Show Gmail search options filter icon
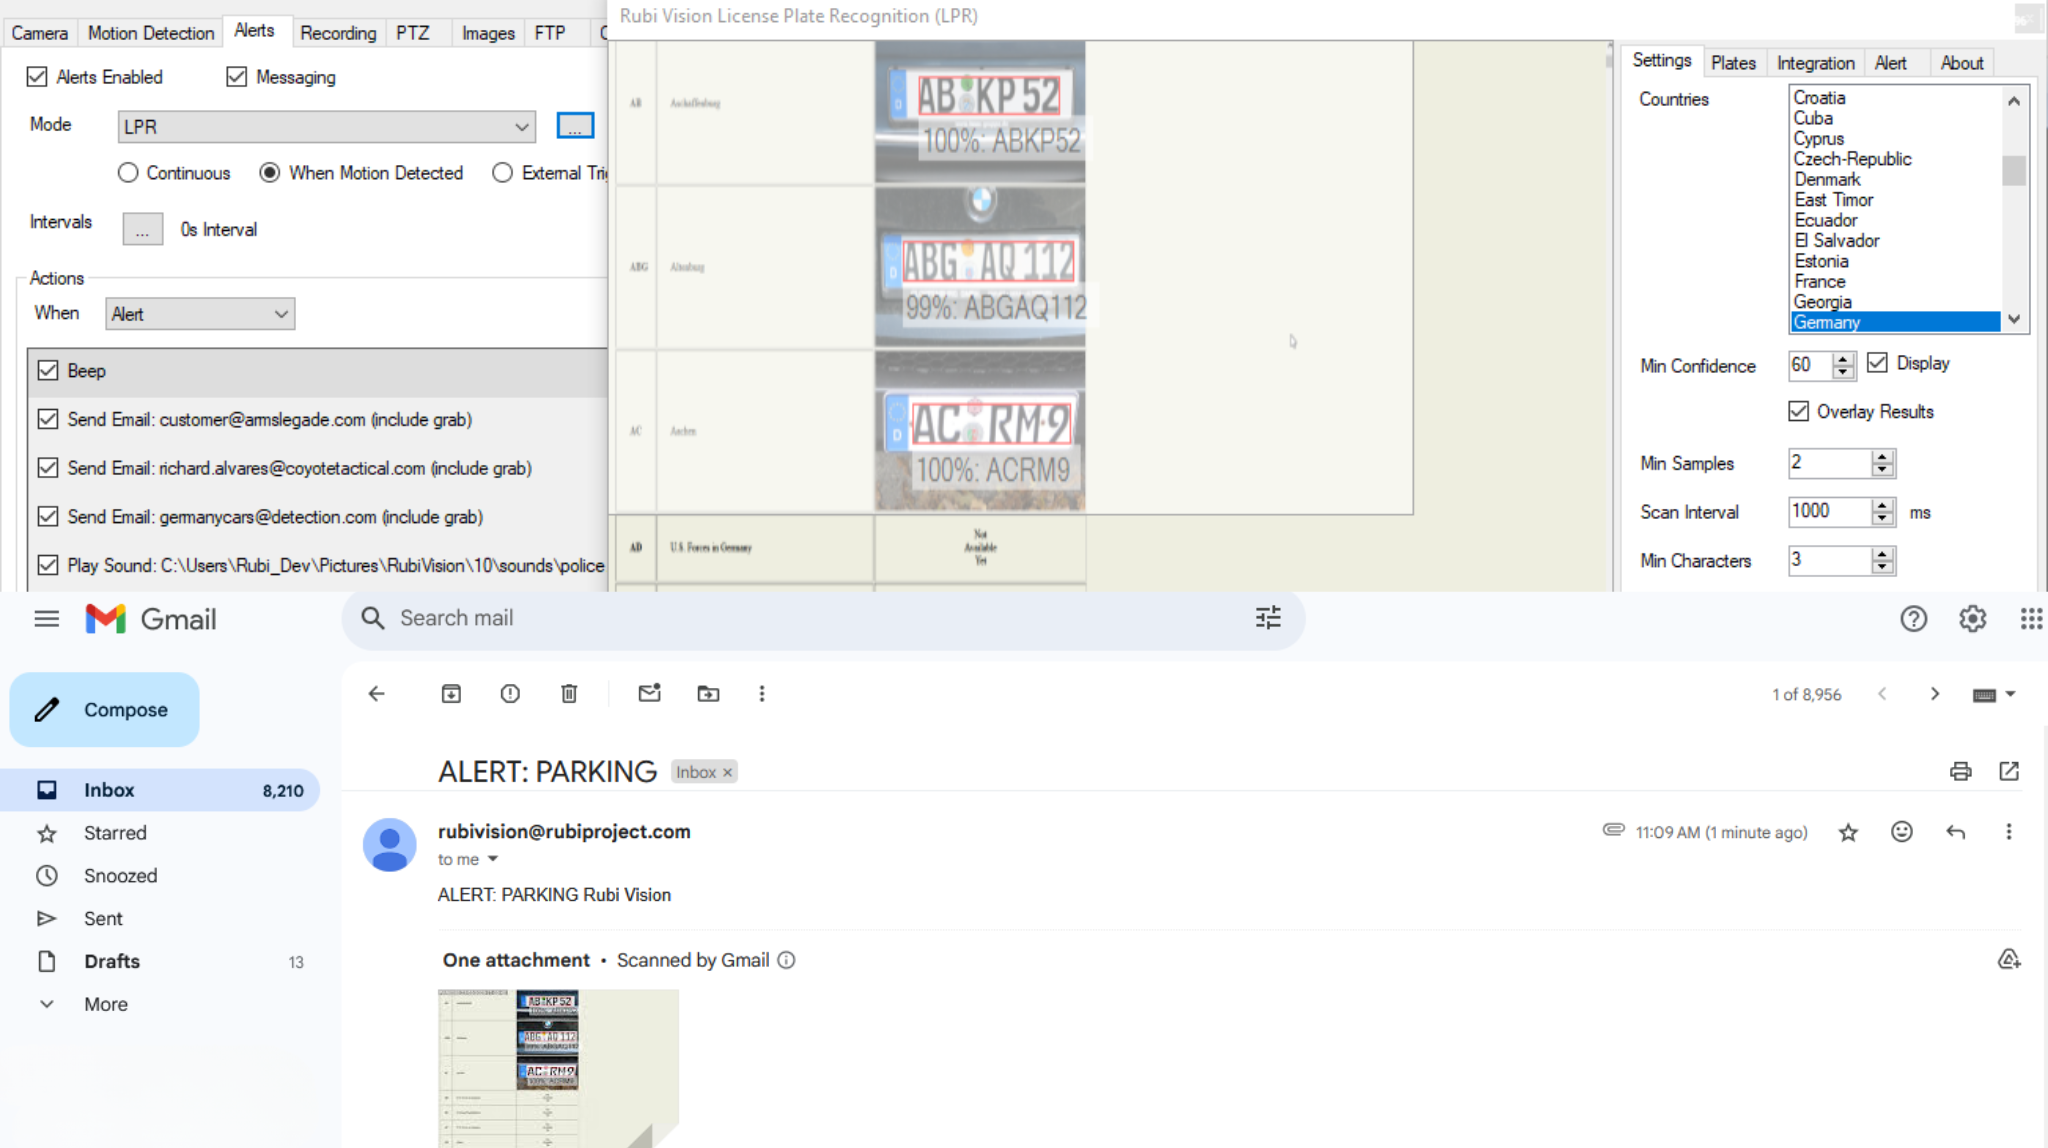2048x1148 pixels. 1268,618
